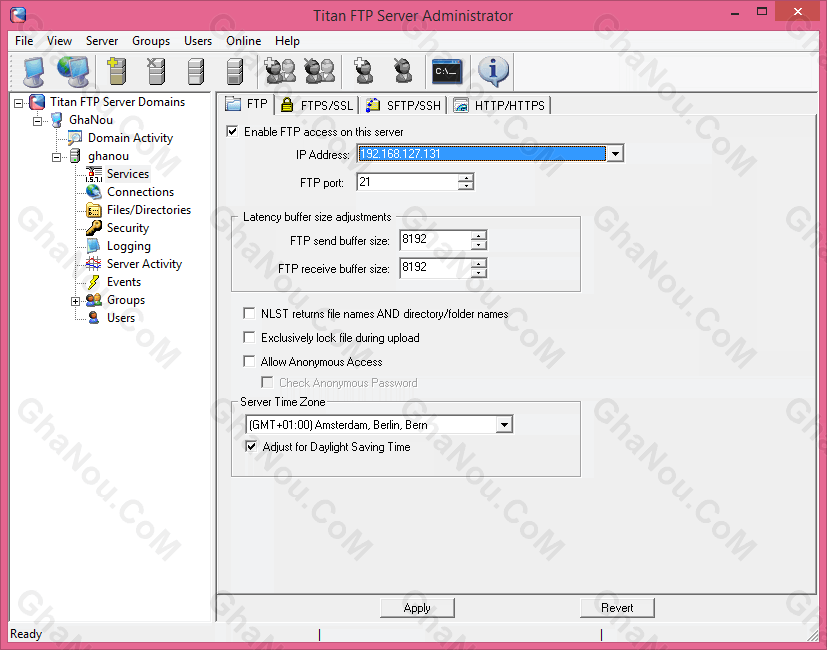The image size is (827, 650).
Task: Click the Logging notebook icon
Action: 94,246
